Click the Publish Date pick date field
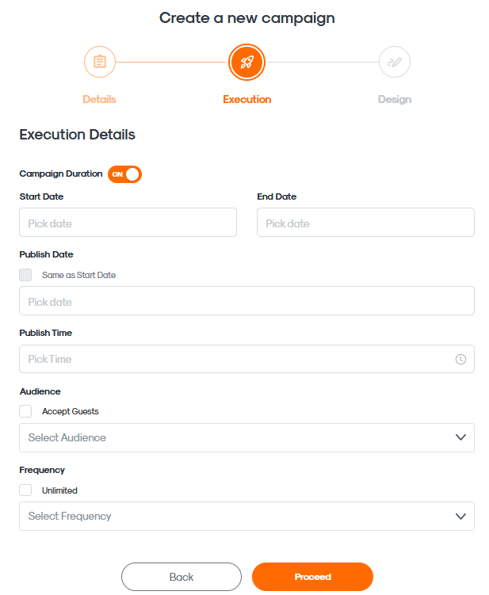The height and width of the screenshot is (595, 489). (x=247, y=301)
